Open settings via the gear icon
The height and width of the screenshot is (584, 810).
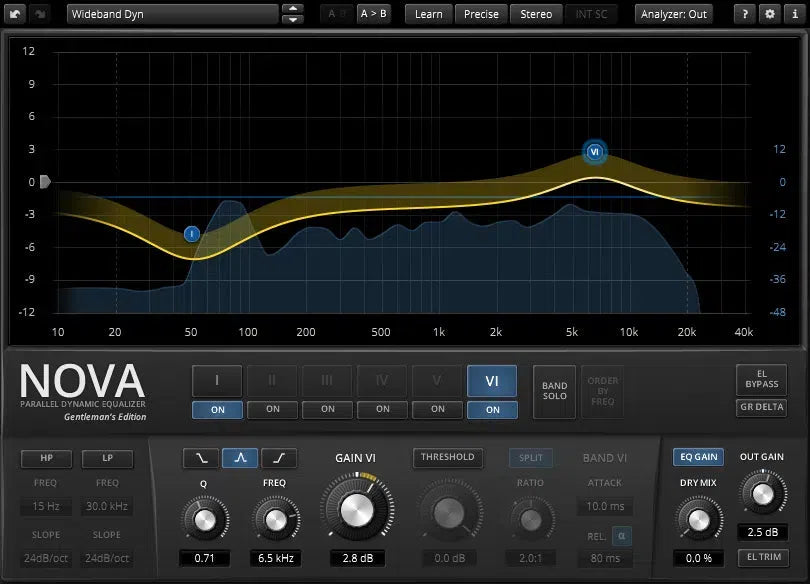769,14
